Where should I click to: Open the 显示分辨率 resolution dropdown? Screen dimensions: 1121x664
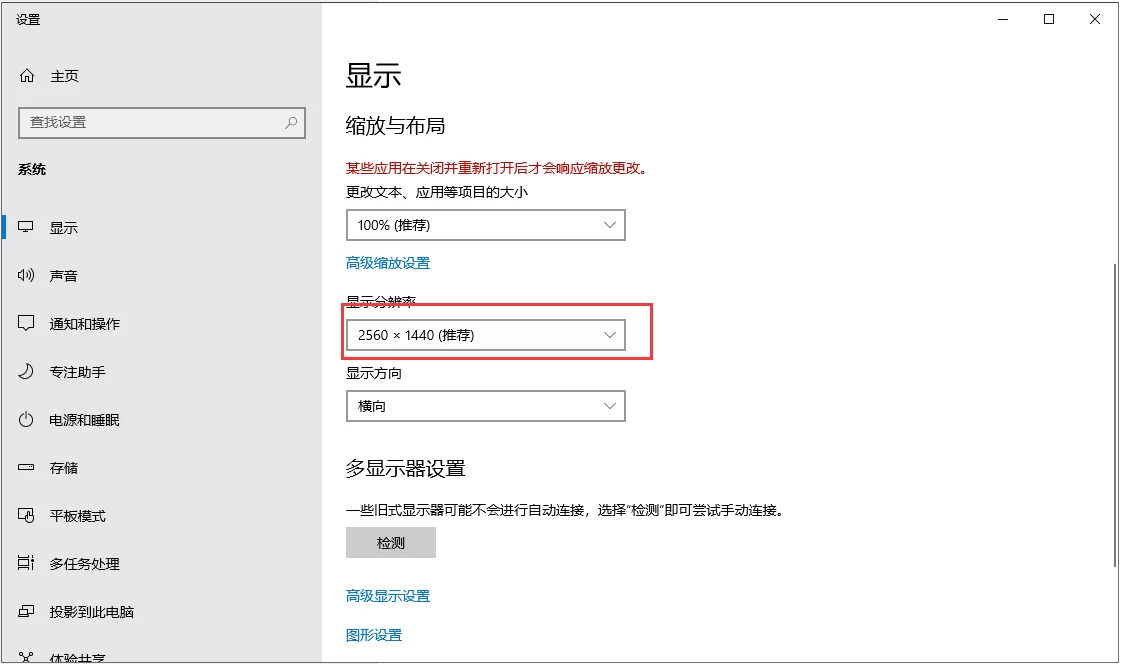(x=486, y=334)
